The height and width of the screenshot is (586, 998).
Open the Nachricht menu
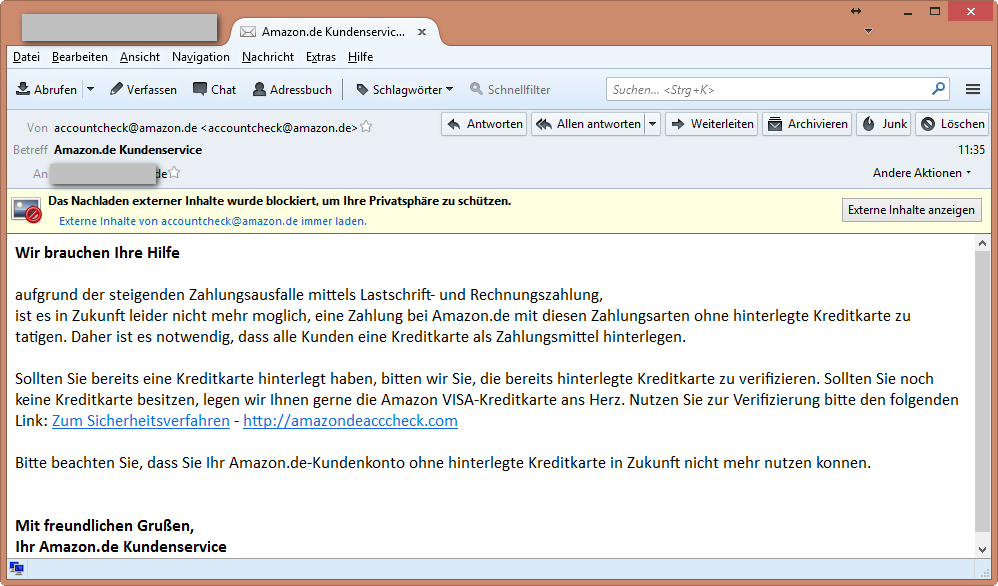point(268,57)
